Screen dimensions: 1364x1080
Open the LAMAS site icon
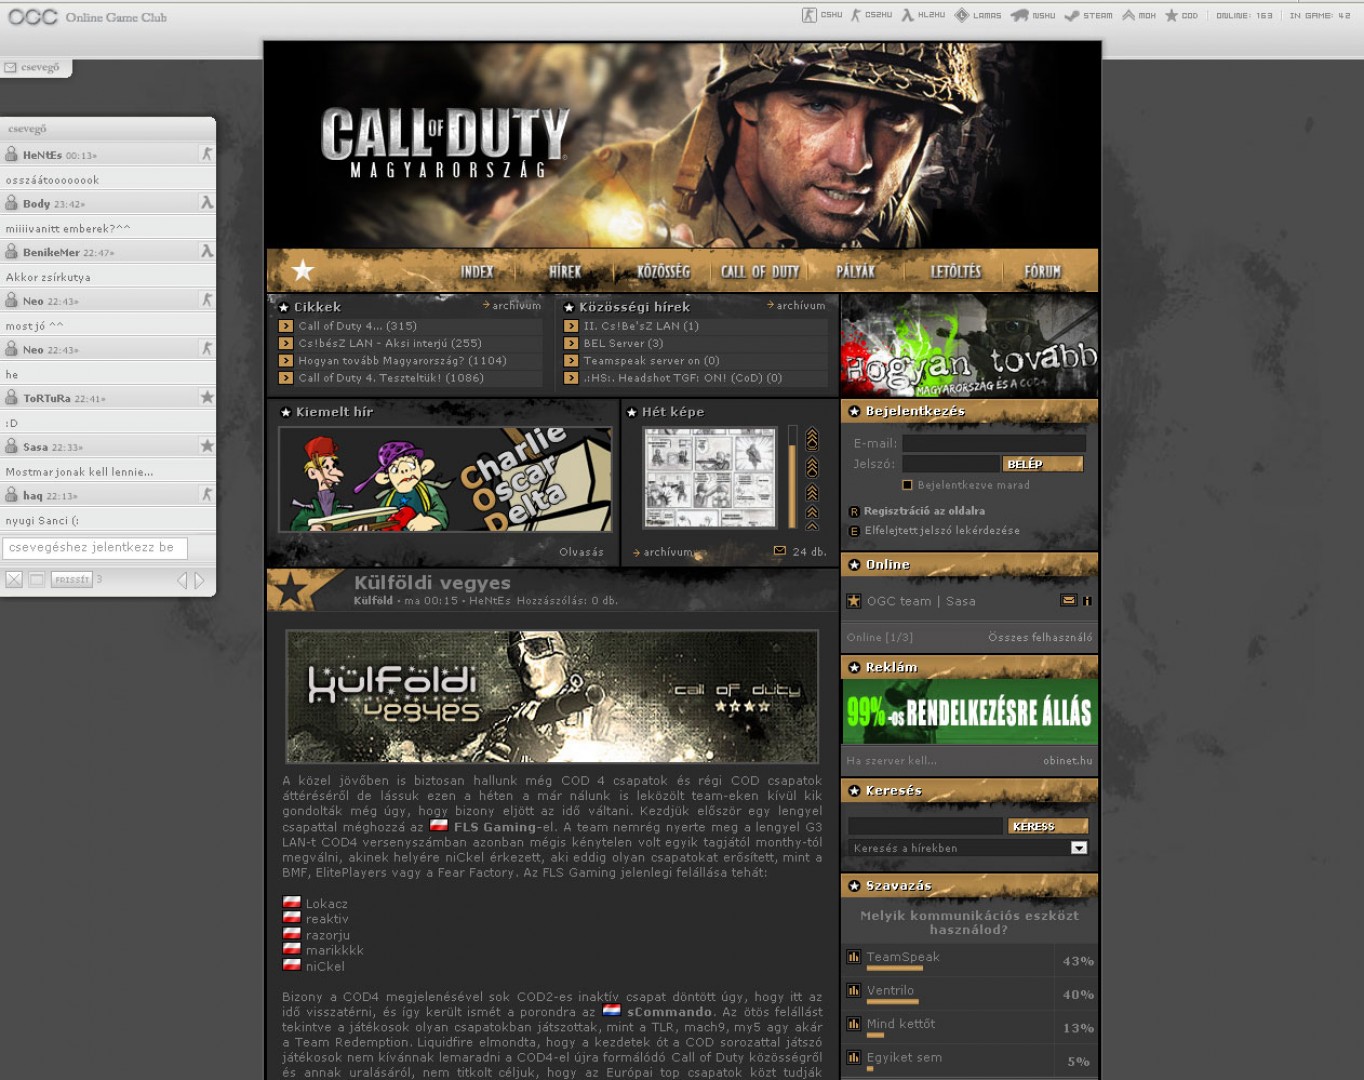(962, 15)
